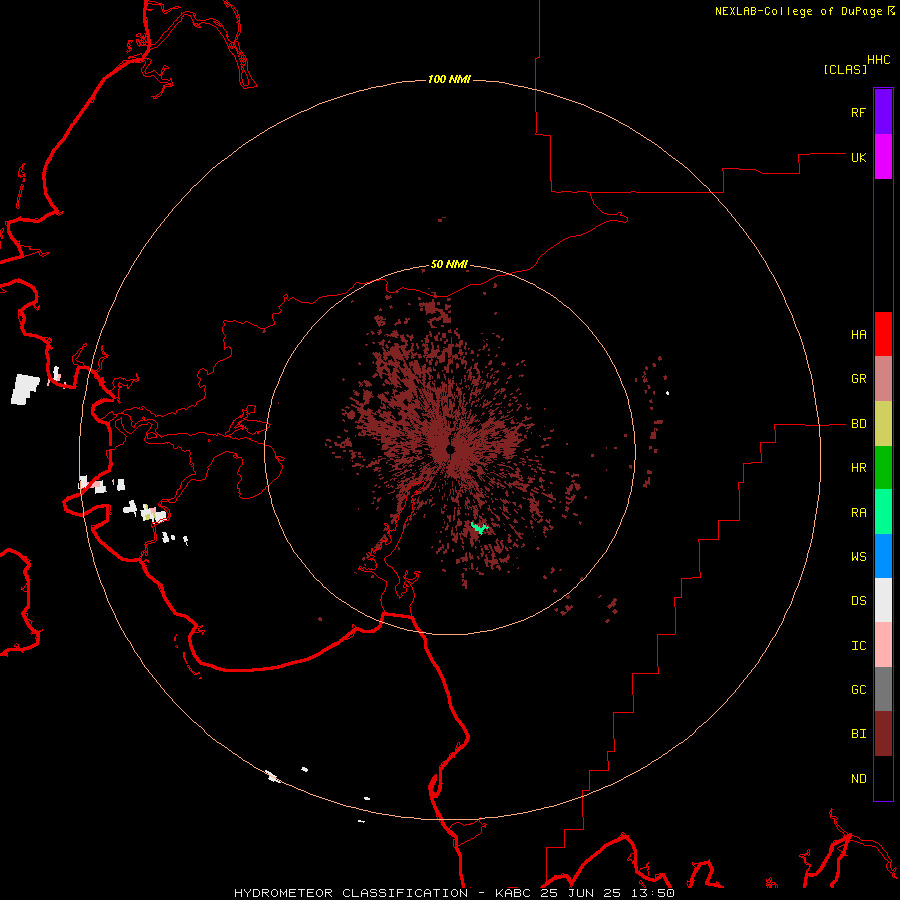Click the UK legend label
The height and width of the screenshot is (900, 900).
tap(858, 157)
